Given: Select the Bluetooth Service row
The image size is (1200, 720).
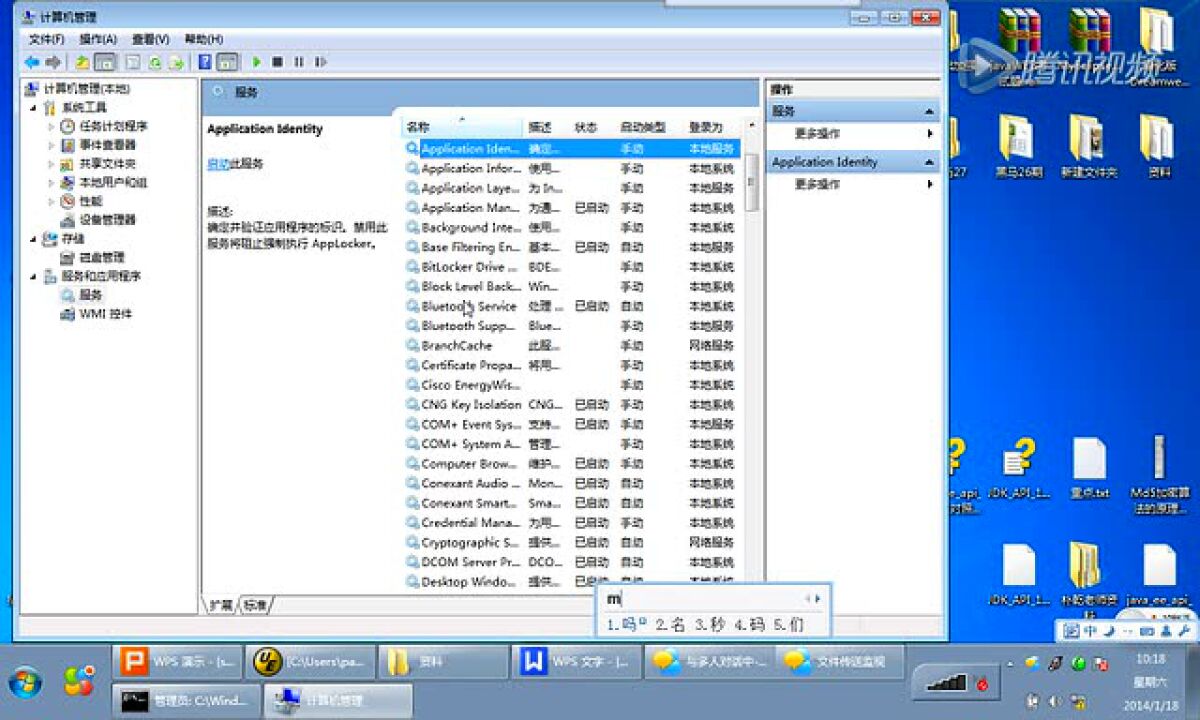Looking at the screenshot, I should coord(468,306).
